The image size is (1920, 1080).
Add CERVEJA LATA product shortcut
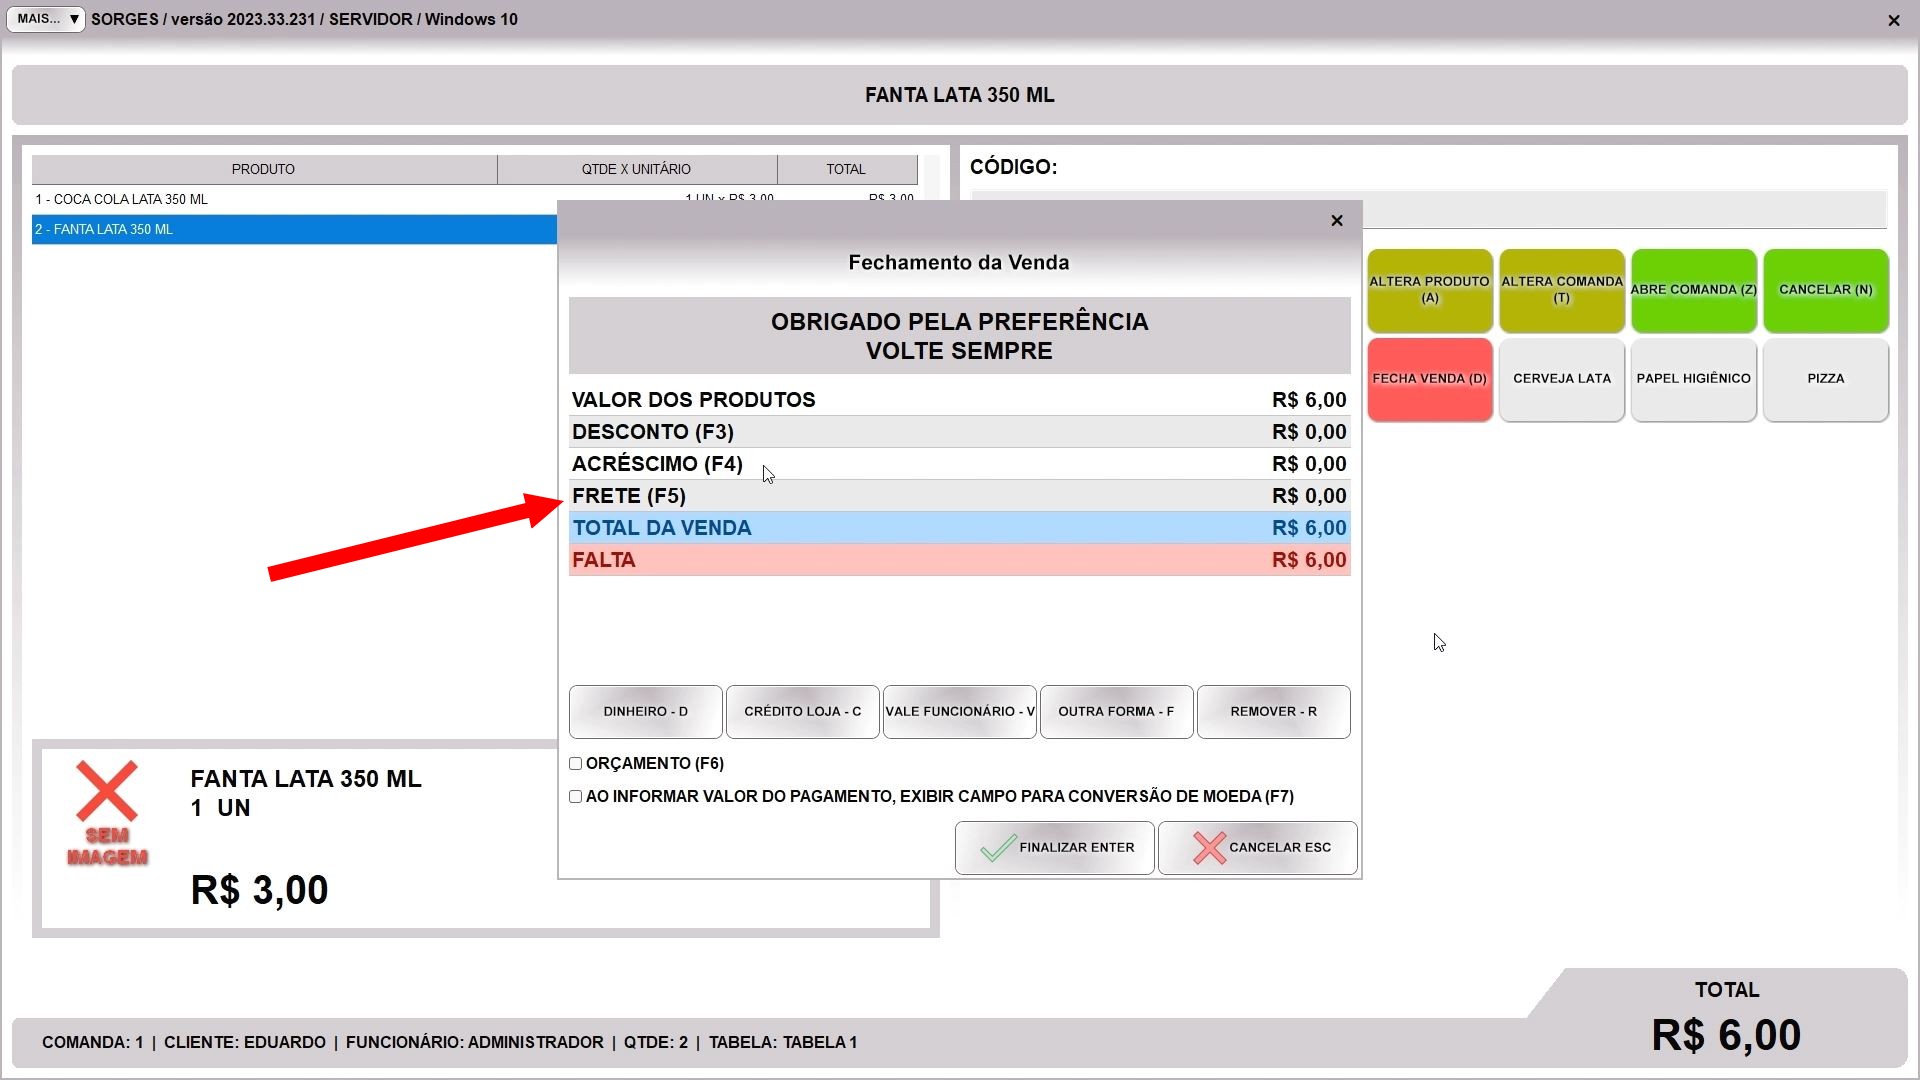1562,379
